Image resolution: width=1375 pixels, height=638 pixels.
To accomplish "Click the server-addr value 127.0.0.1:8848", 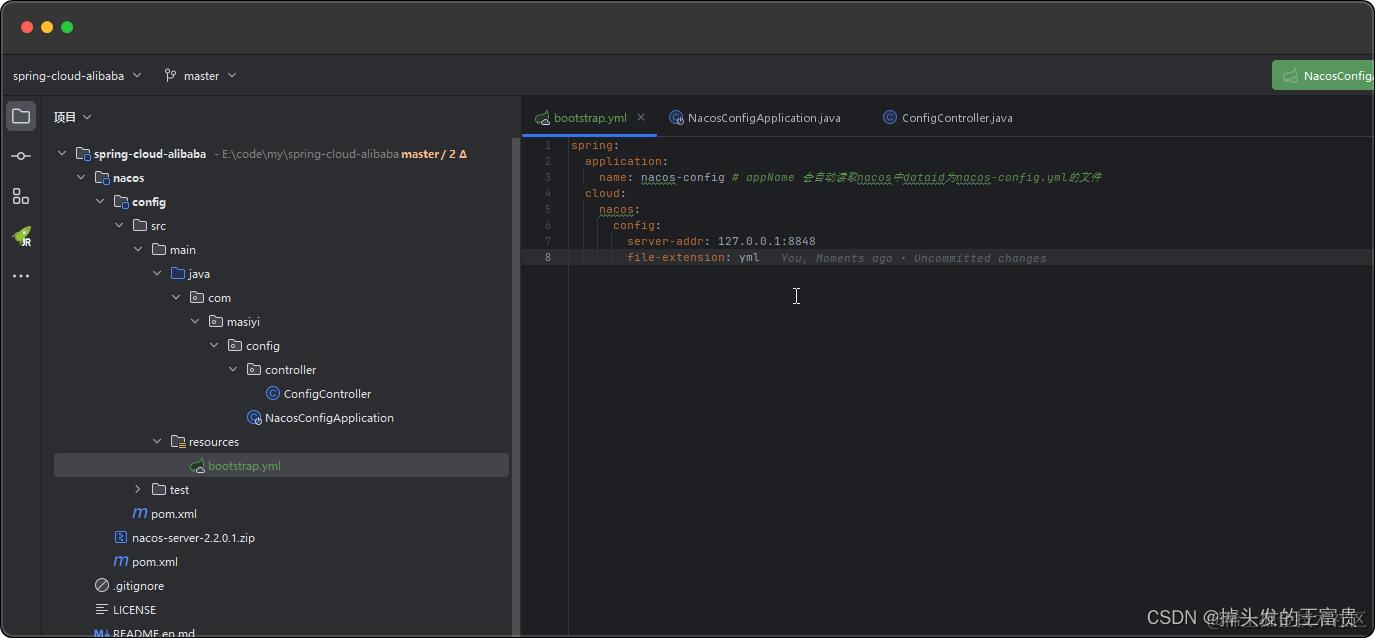I will click(766, 241).
